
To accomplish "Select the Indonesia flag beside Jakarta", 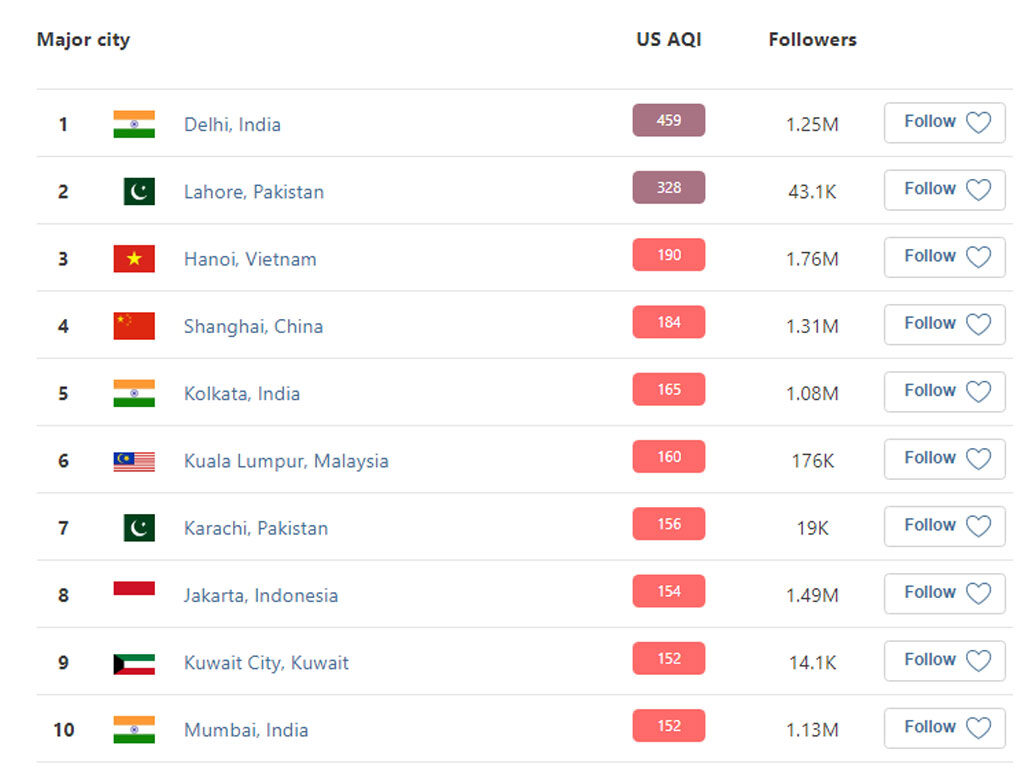I will 134,592.
